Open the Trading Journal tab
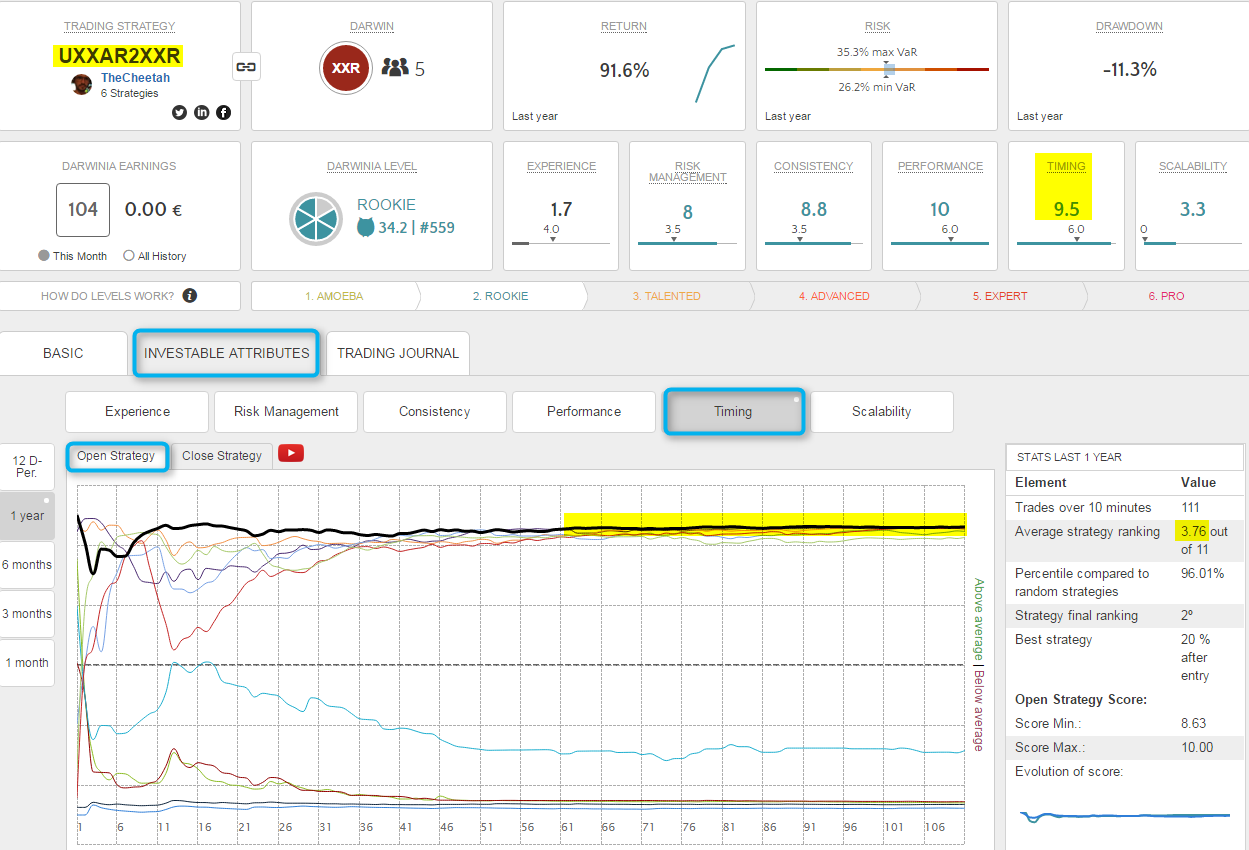The image size is (1249, 850). tap(398, 353)
